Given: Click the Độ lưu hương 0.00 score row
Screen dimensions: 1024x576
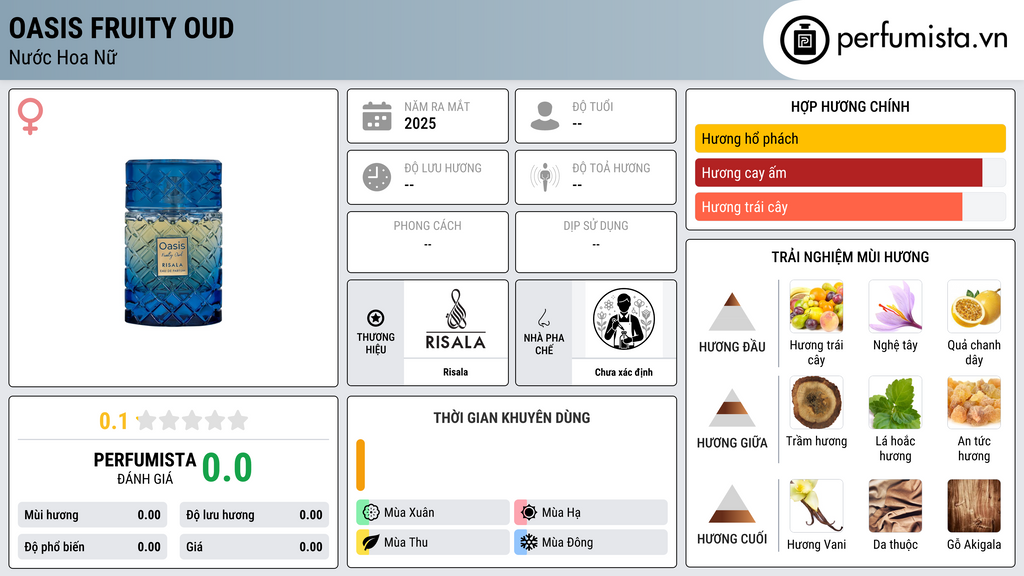Looking at the screenshot, I should (254, 515).
